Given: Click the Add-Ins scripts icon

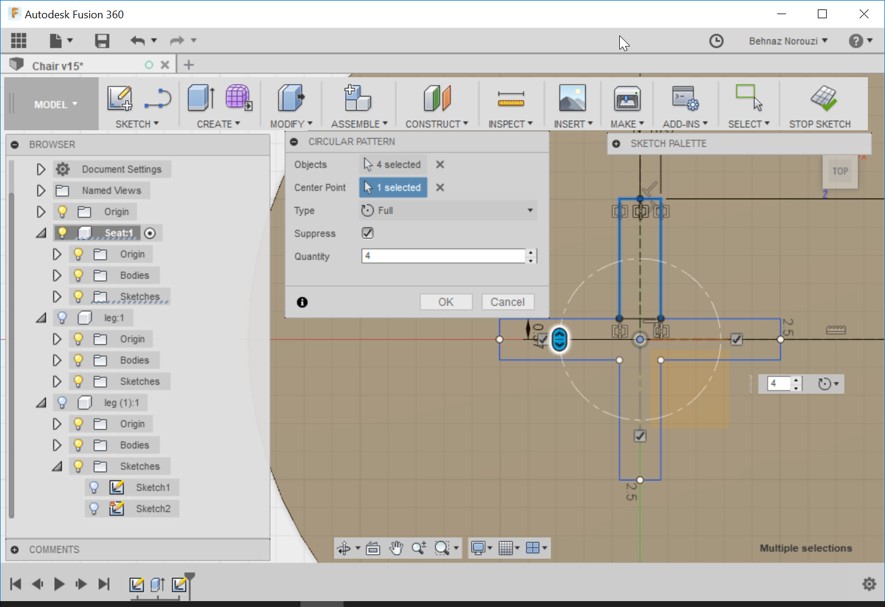Looking at the screenshot, I should point(685,98).
